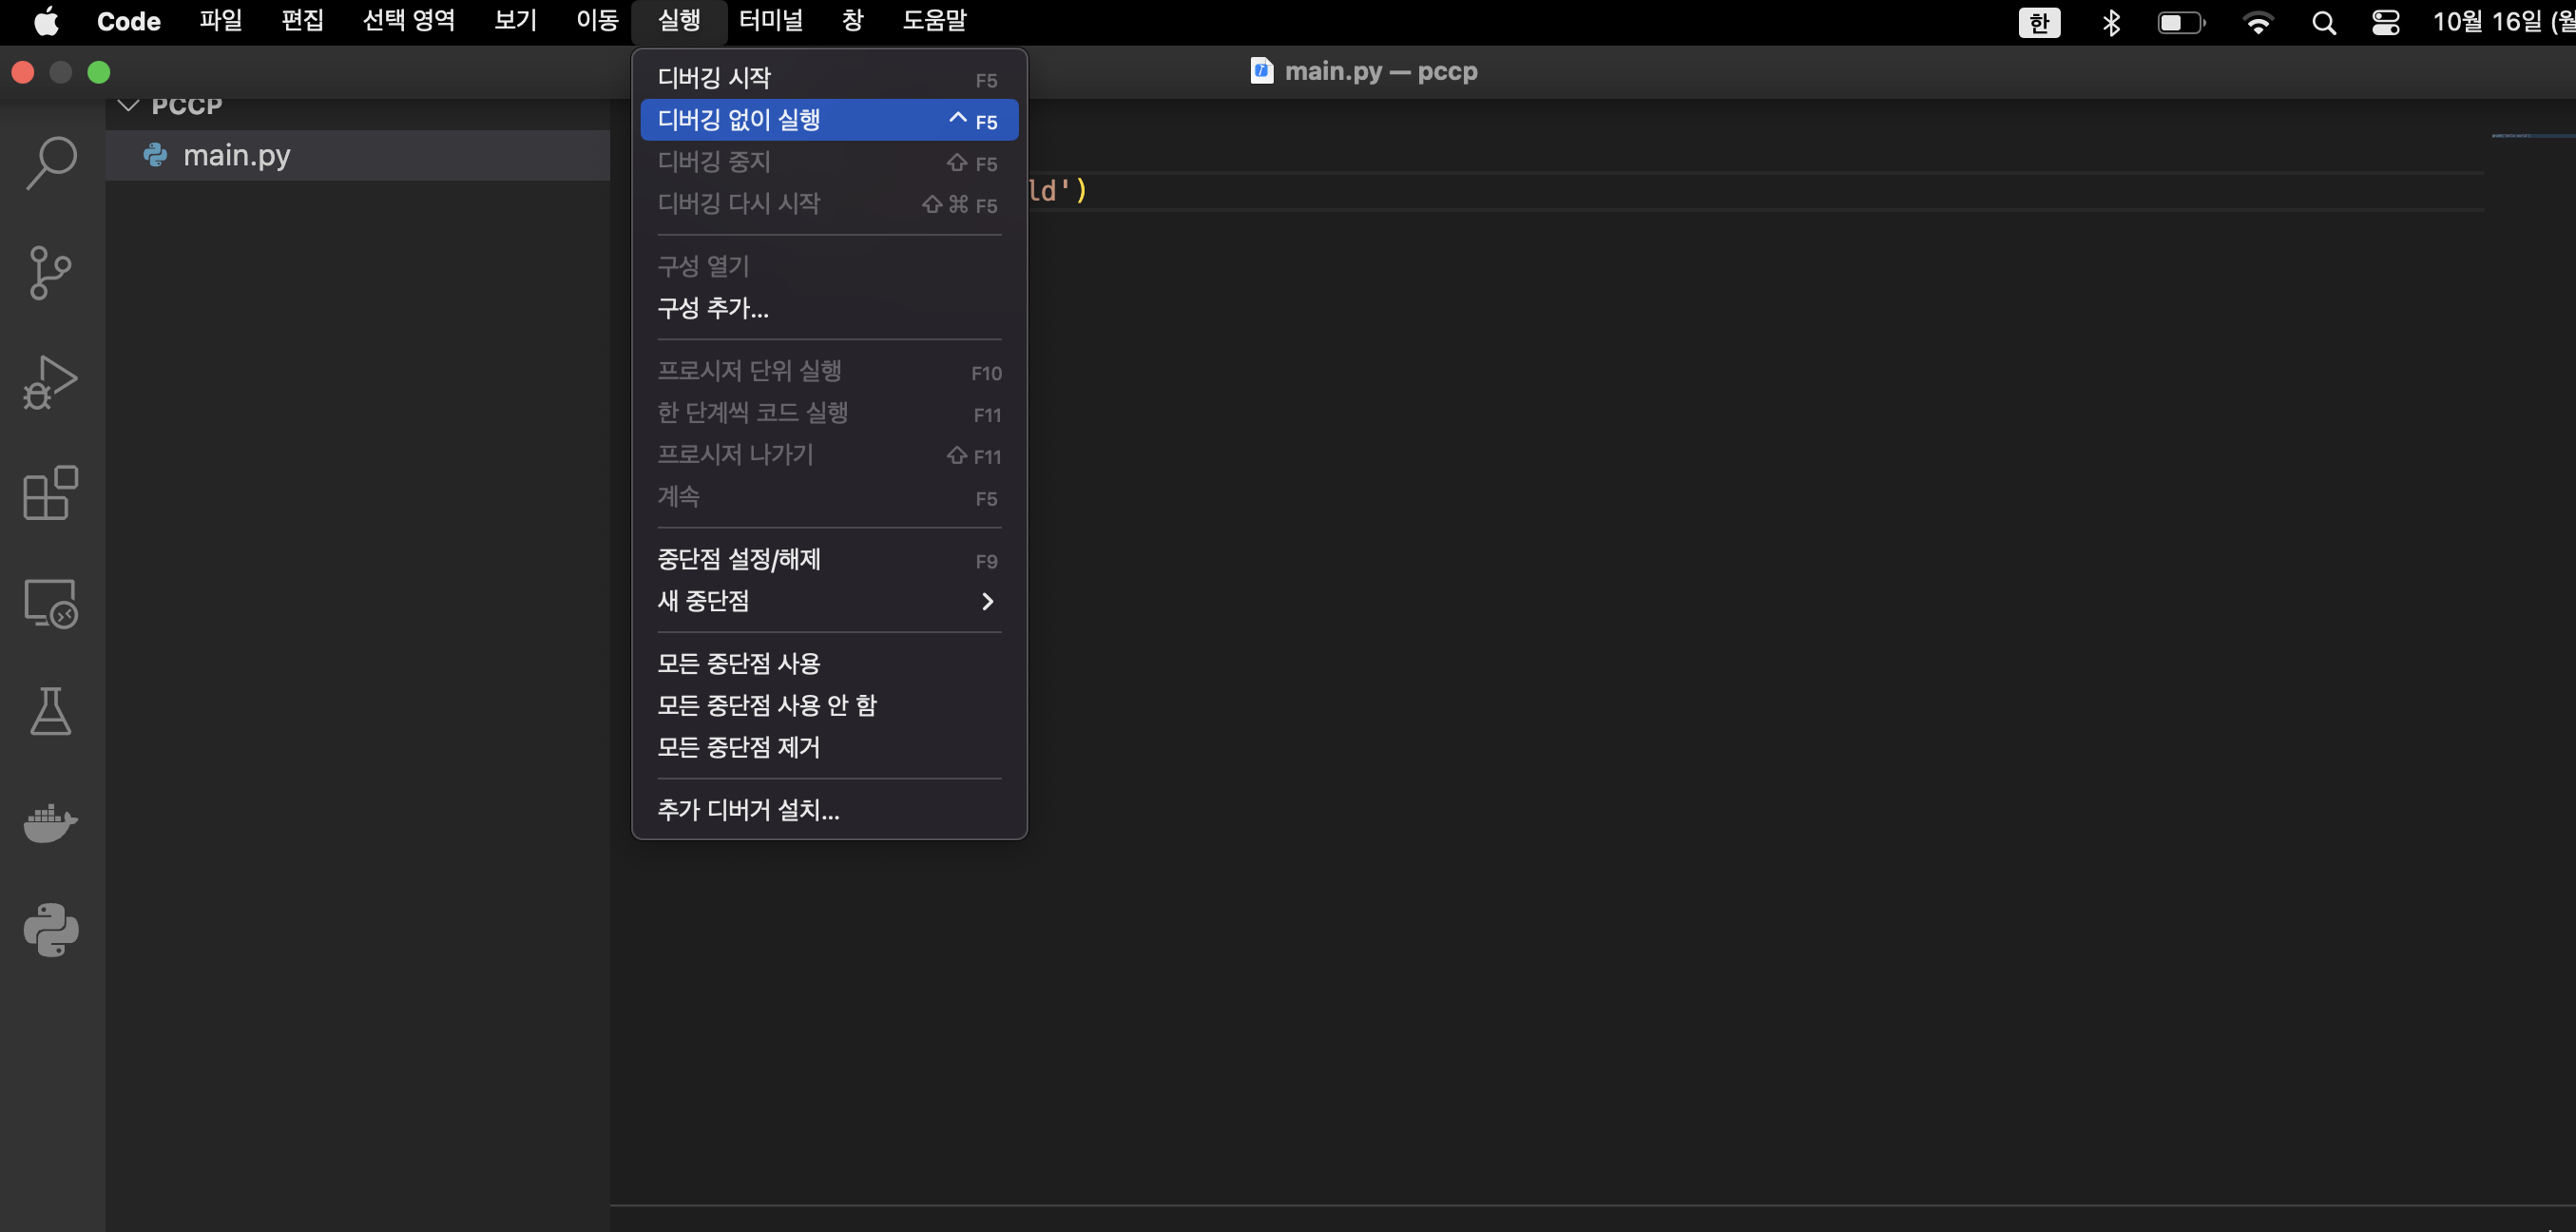This screenshot has width=2576, height=1232.
Task: Open main.py in the explorer tree
Action: point(237,155)
